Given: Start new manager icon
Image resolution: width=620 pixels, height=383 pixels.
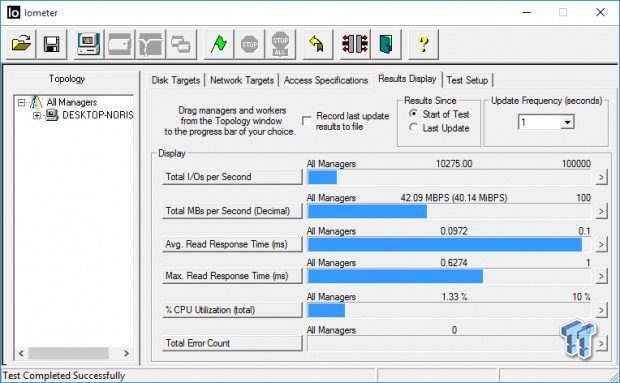Looking at the screenshot, I should click(x=89, y=44).
